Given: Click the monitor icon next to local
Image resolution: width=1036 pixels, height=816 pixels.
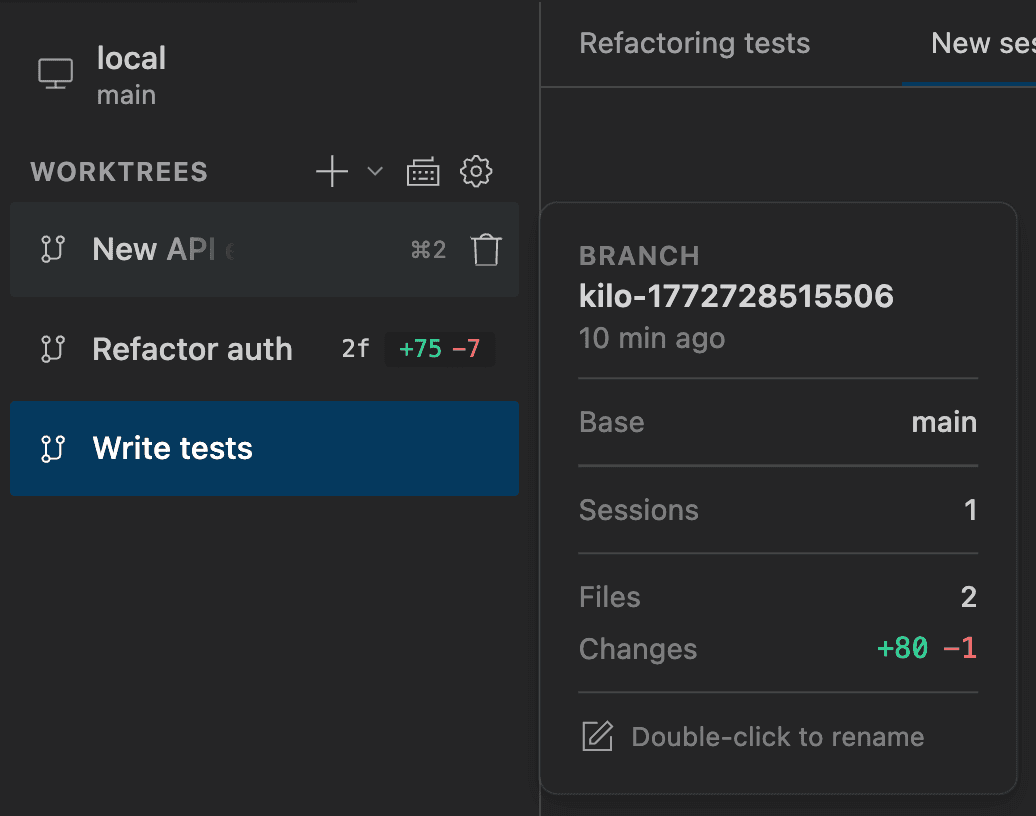Looking at the screenshot, I should tap(55, 72).
